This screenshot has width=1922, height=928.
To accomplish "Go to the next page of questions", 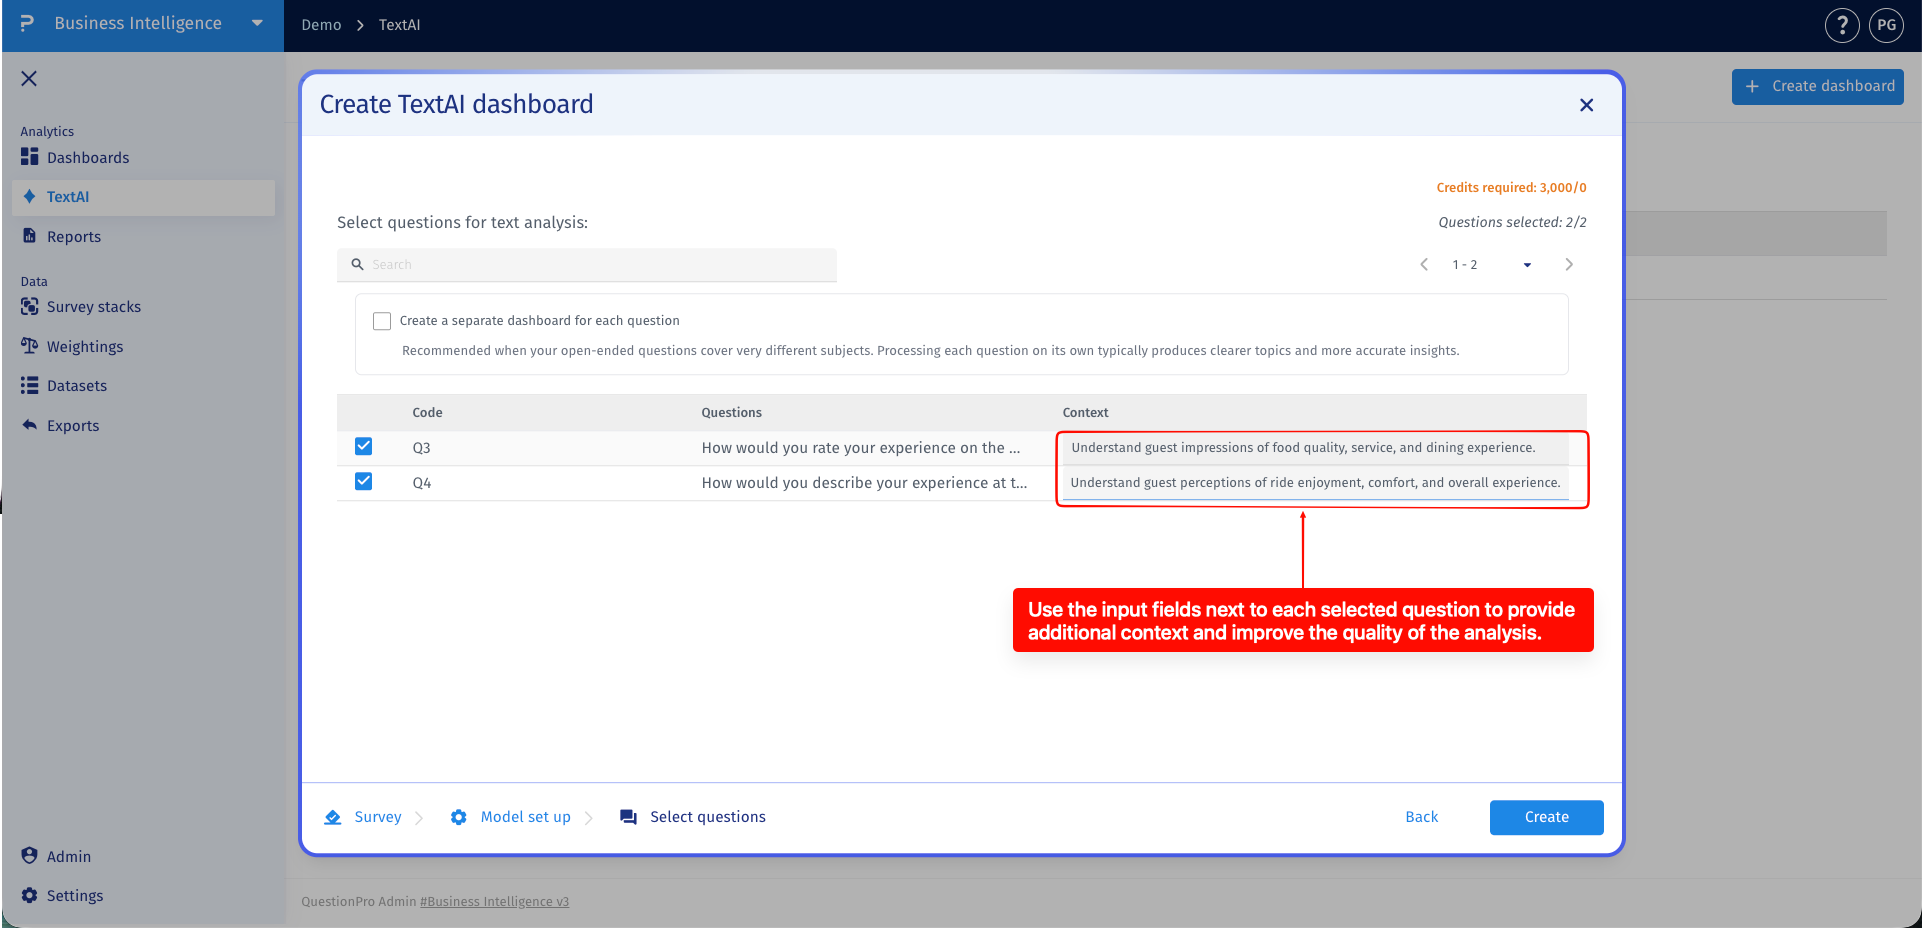I will click(1568, 265).
